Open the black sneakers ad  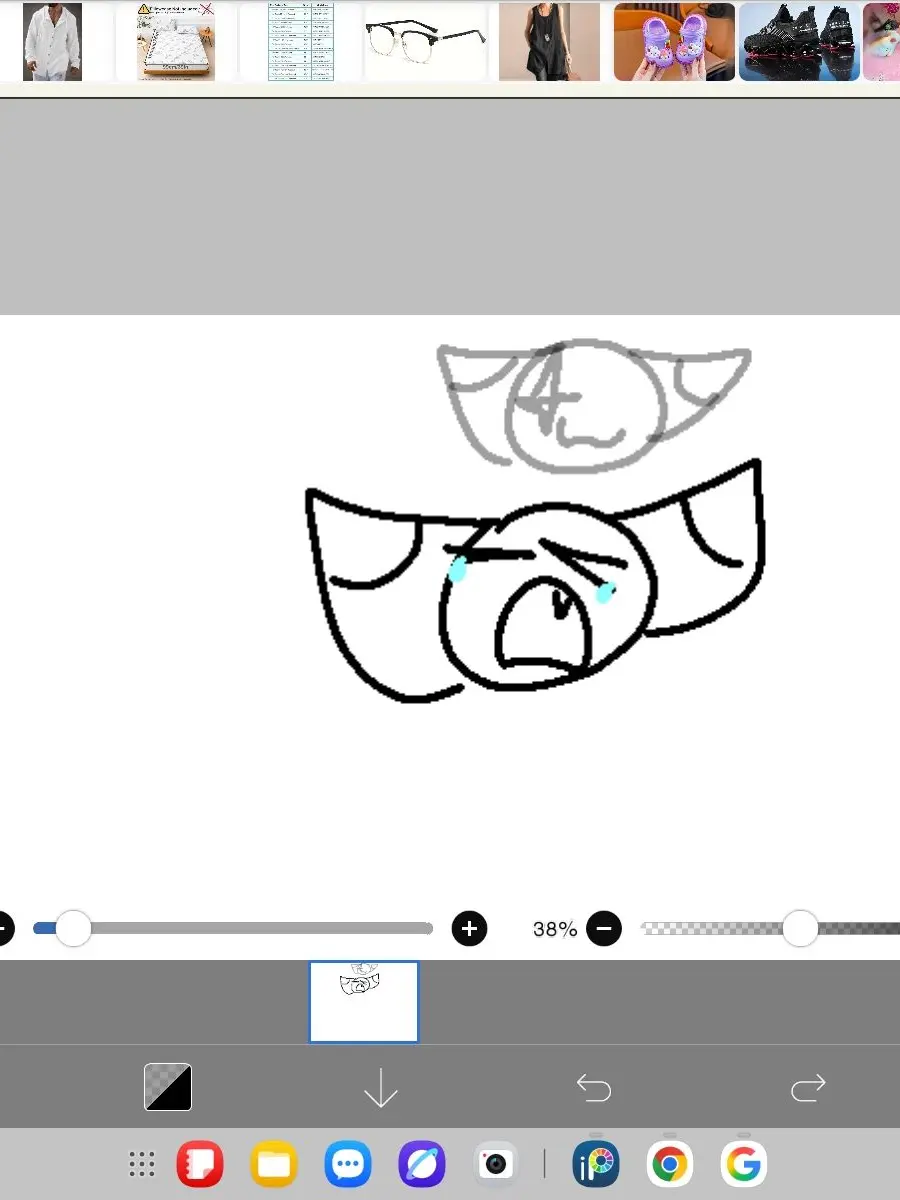799,42
